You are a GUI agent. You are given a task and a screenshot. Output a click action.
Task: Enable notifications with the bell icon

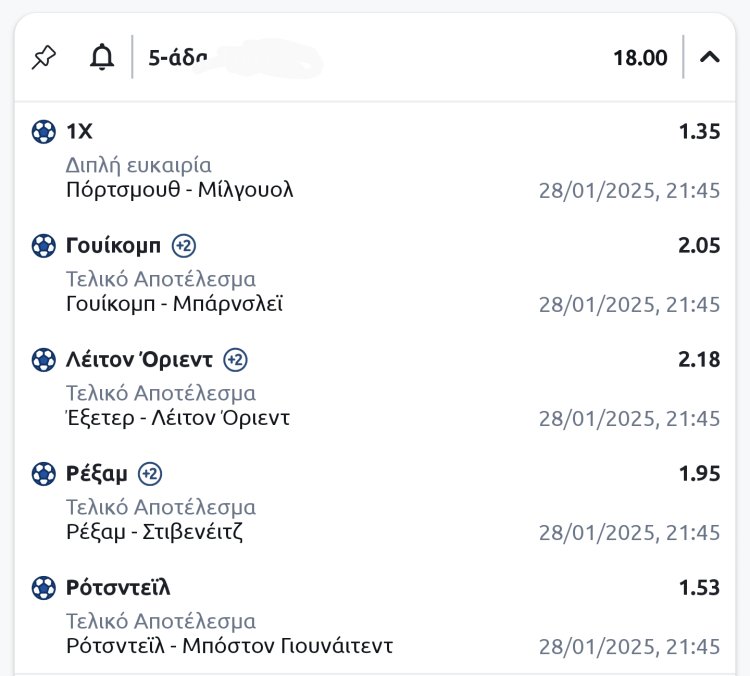tap(102, 58)
